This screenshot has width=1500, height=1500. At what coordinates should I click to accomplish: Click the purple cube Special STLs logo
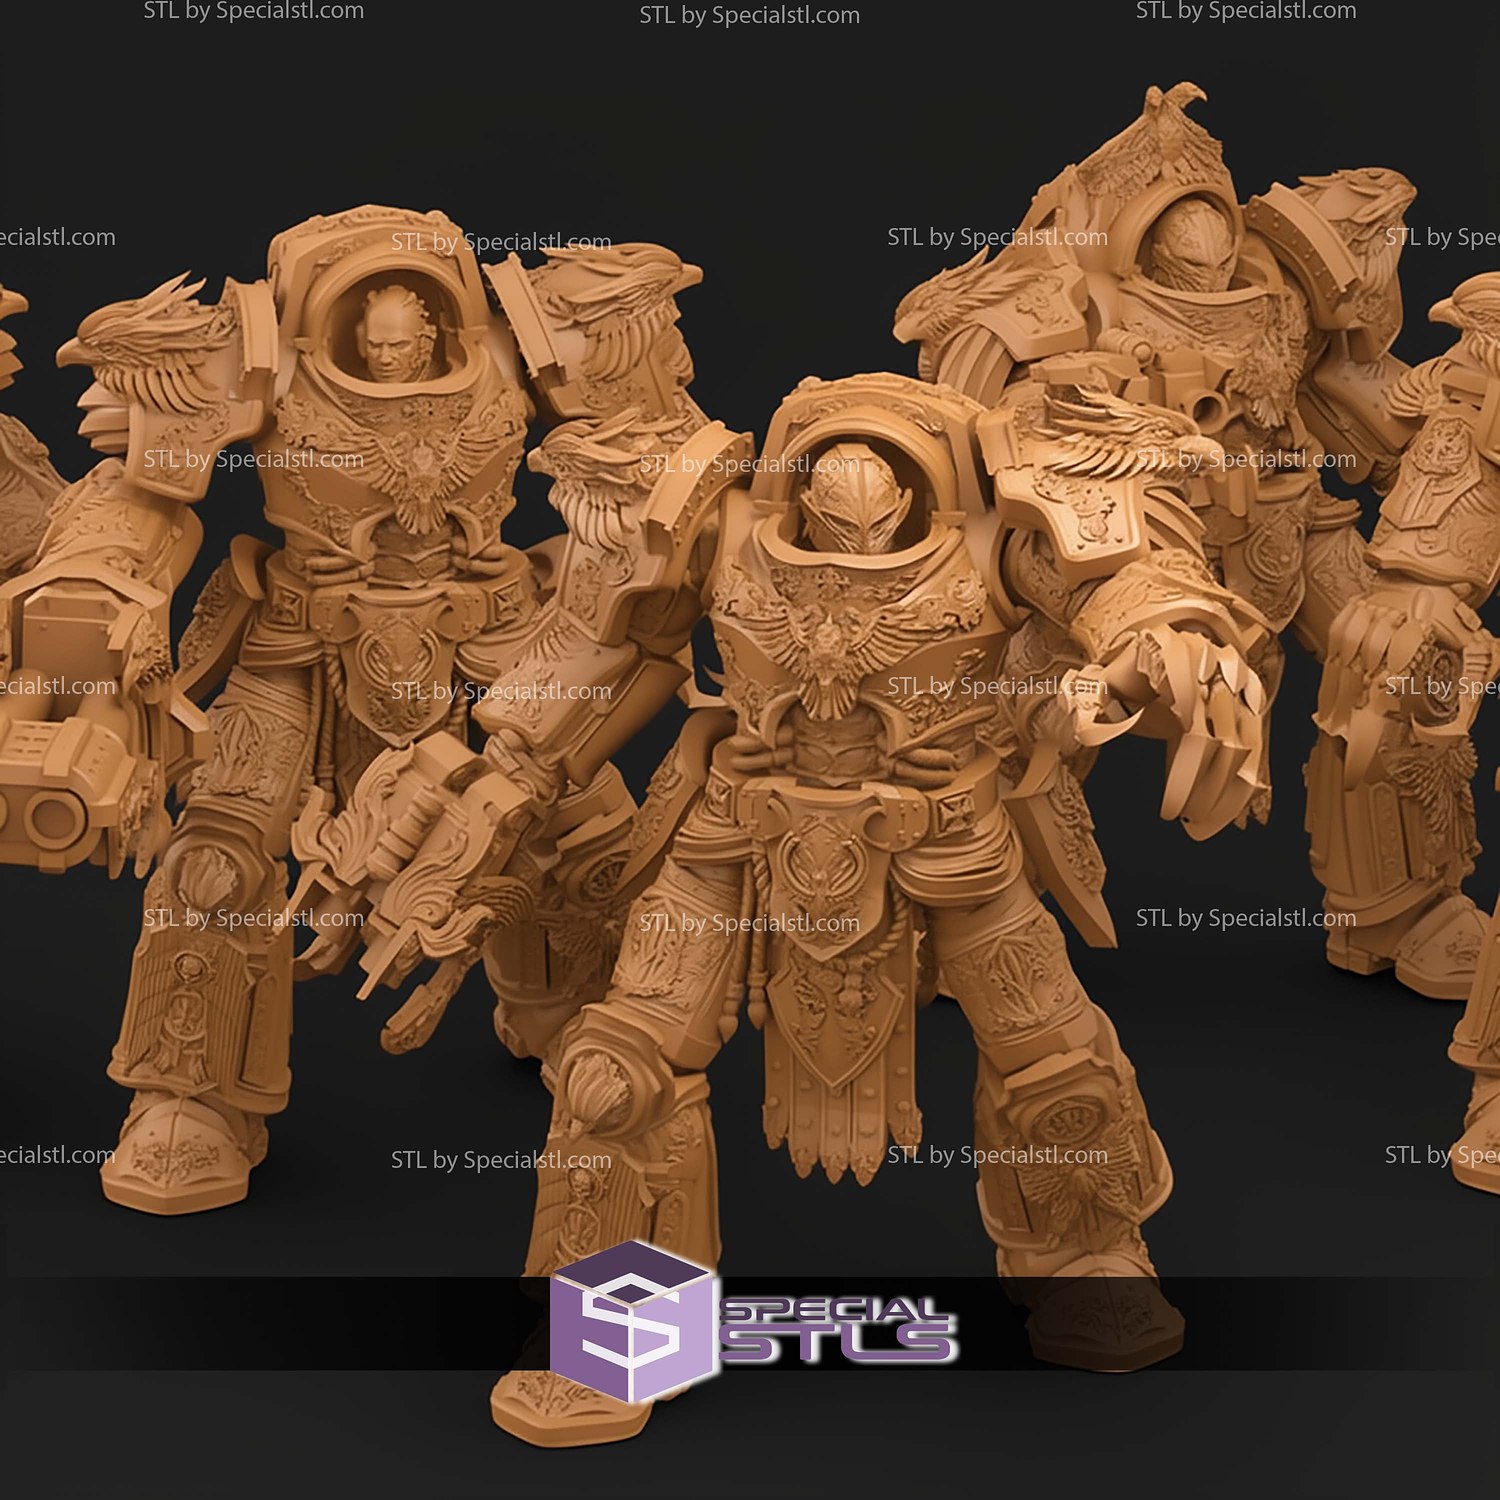(633, 1321)
